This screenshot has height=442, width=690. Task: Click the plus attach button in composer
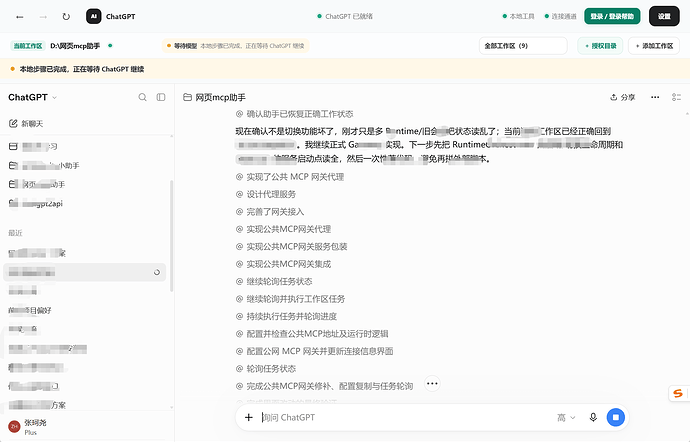click(x=249, y=417)
